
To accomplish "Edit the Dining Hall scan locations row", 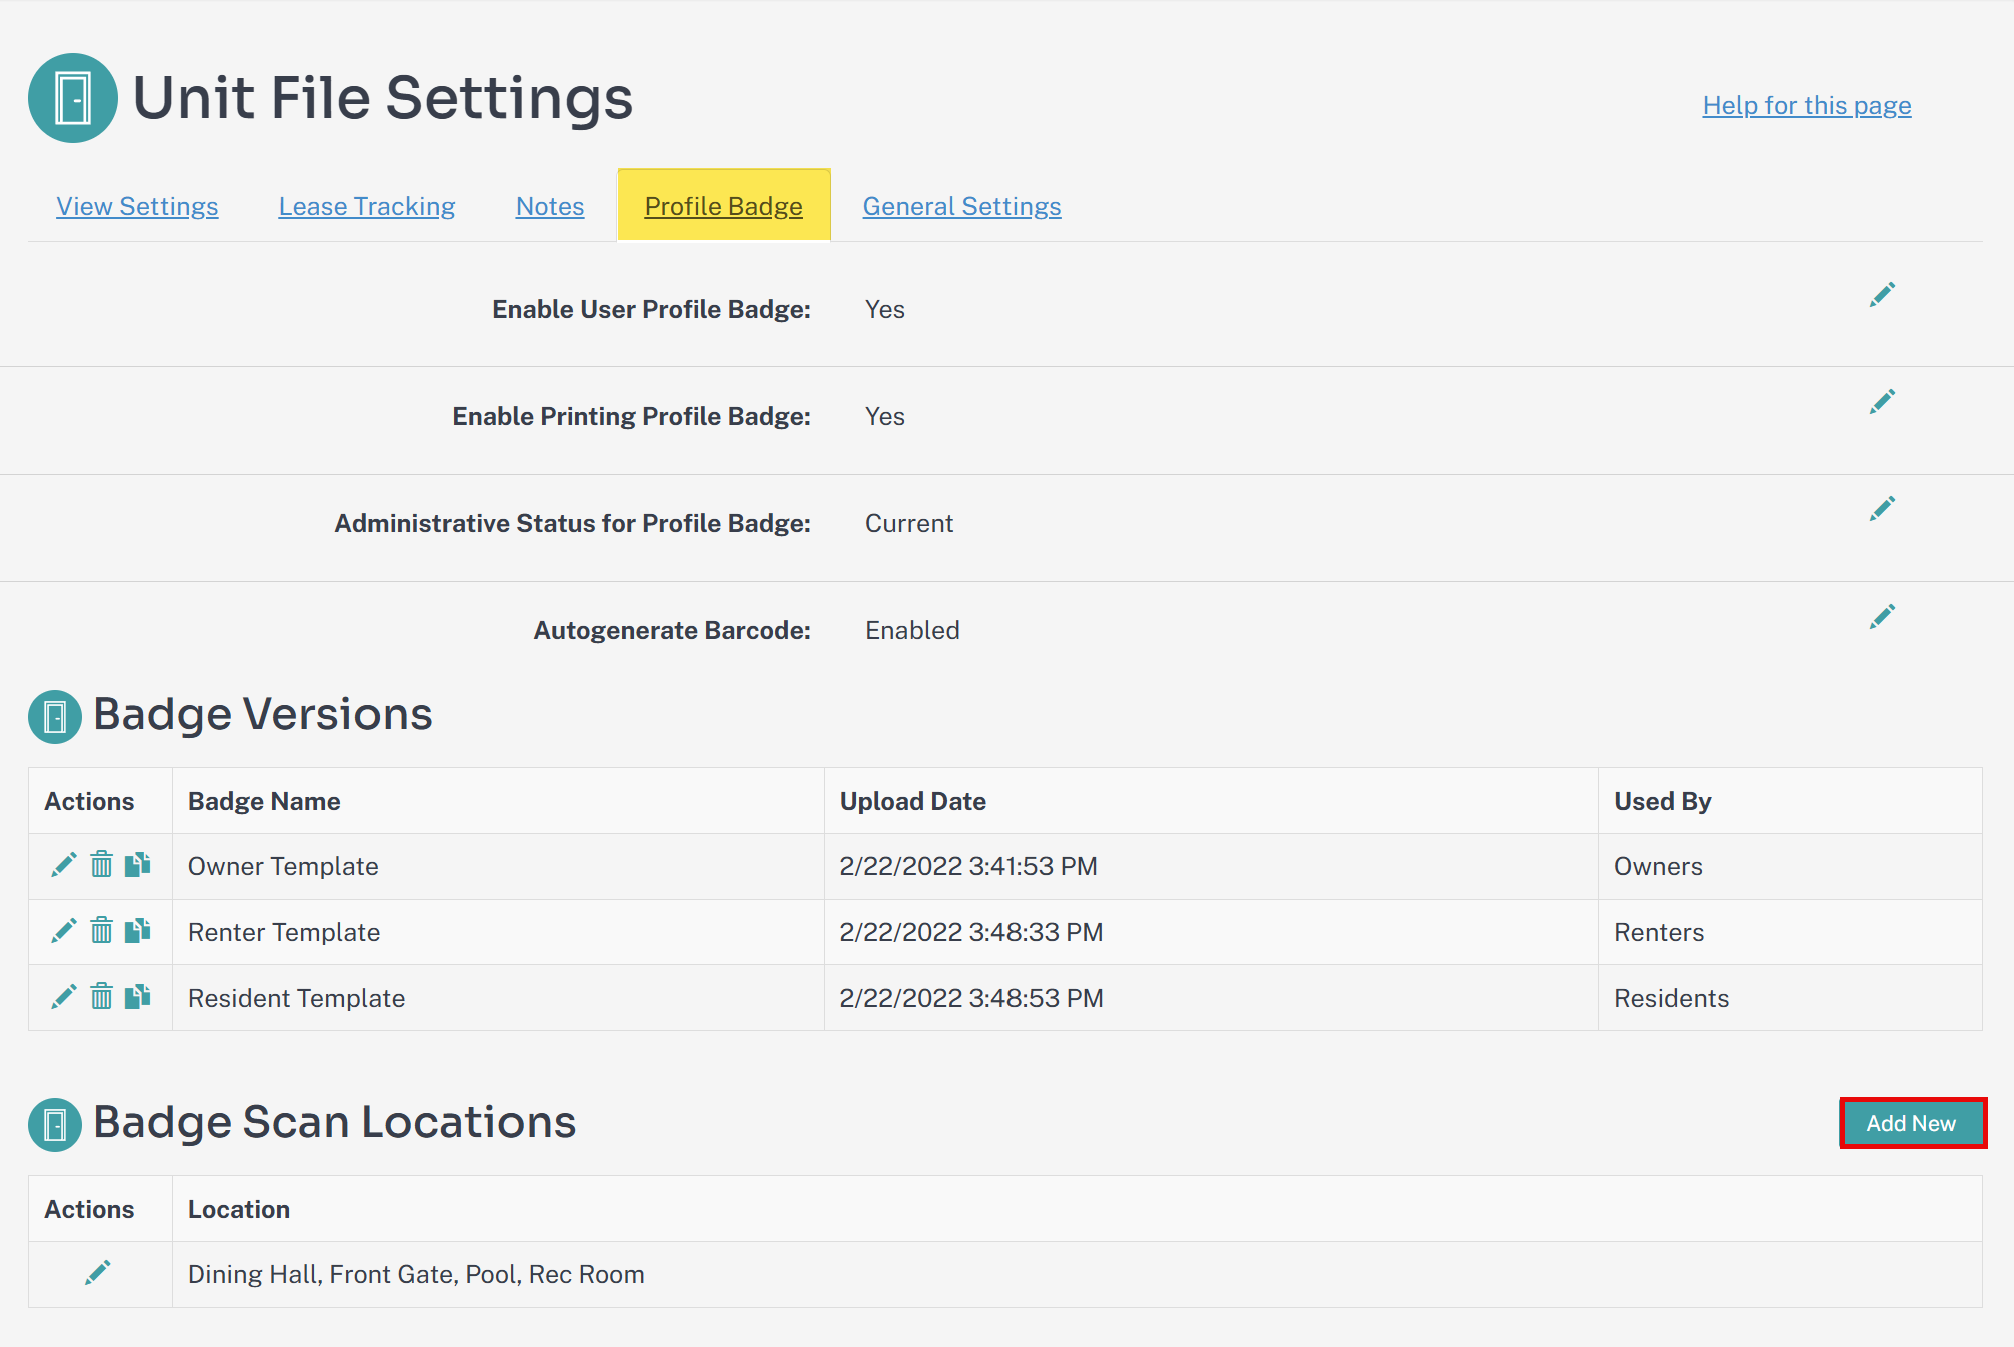I will point(98,1273).
